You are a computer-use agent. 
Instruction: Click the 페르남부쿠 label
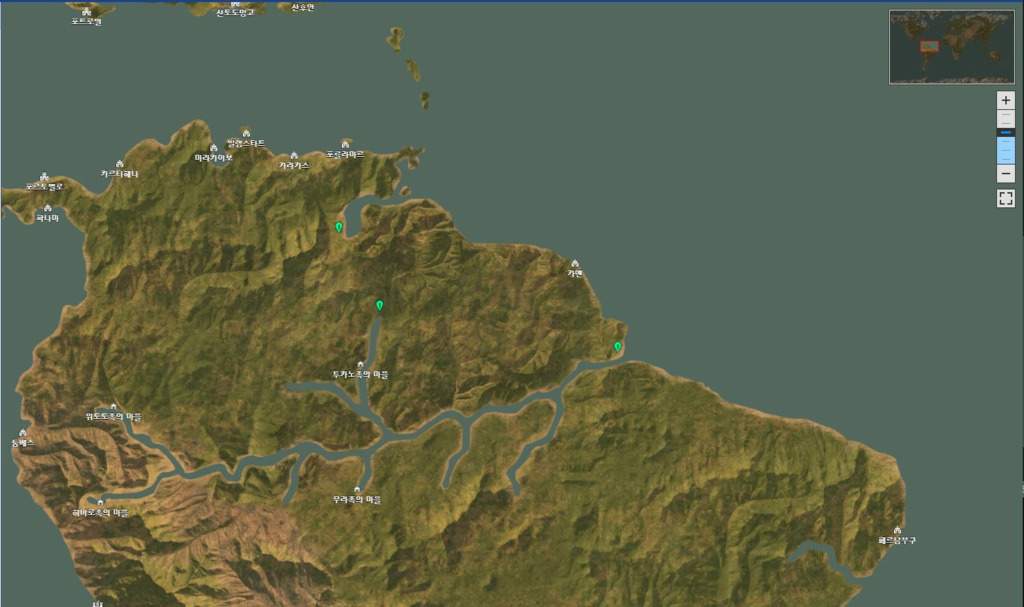(x=897, y=540)
